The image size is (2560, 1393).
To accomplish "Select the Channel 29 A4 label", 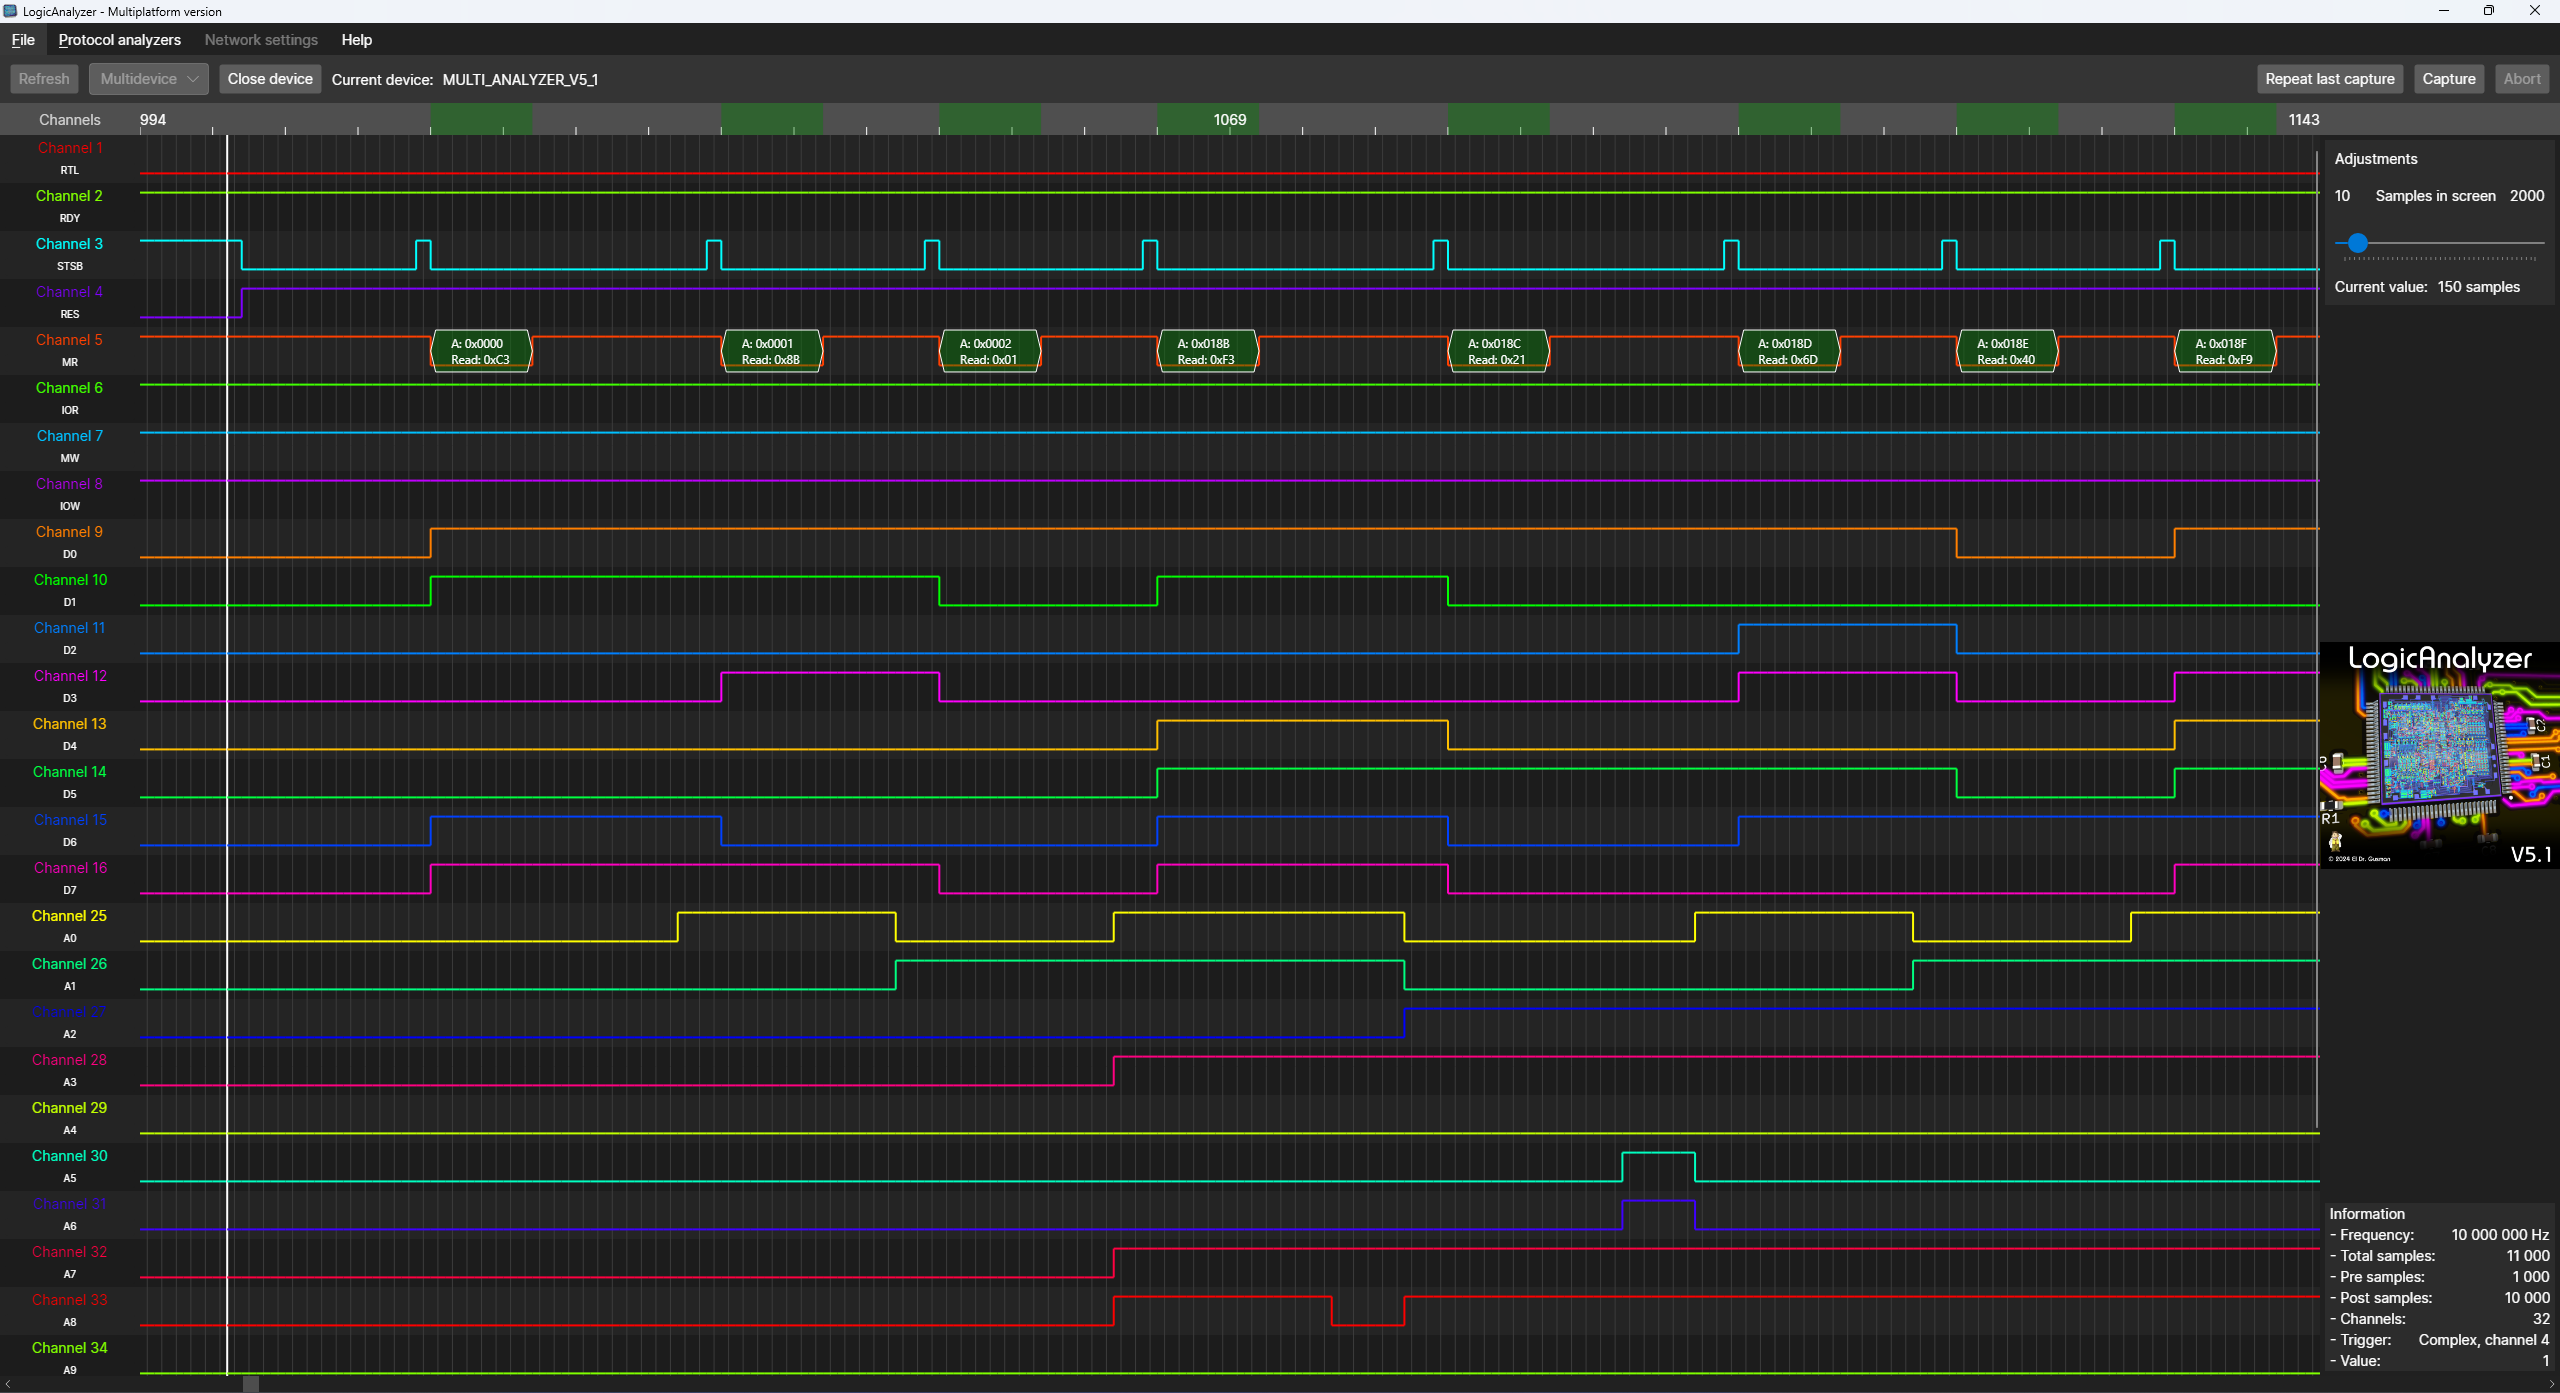I will [x=70, y=1118].
